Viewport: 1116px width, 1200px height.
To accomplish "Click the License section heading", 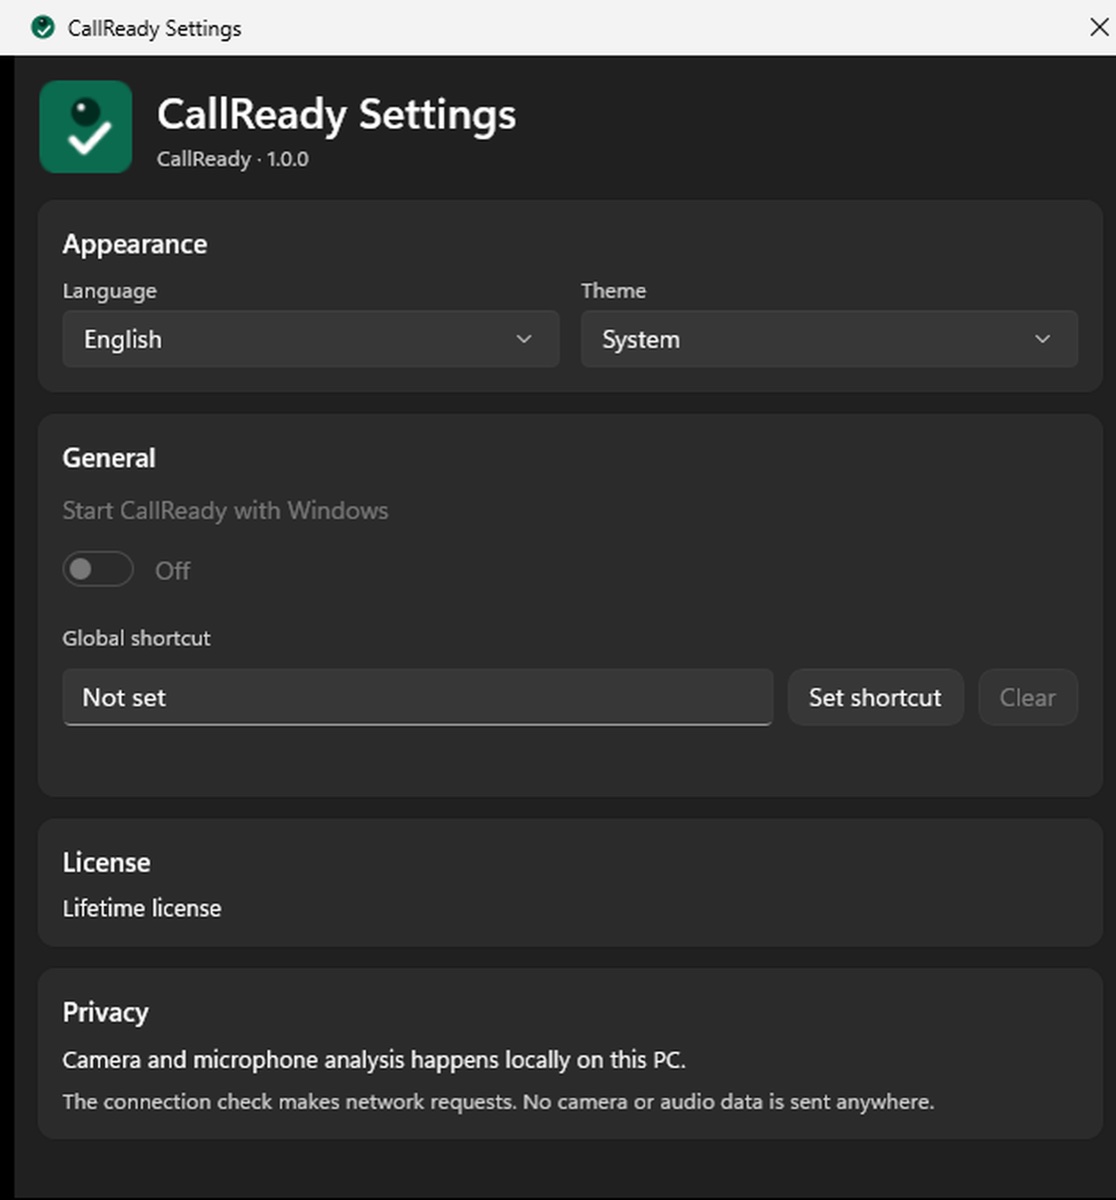I will click(x=106, y=862).
